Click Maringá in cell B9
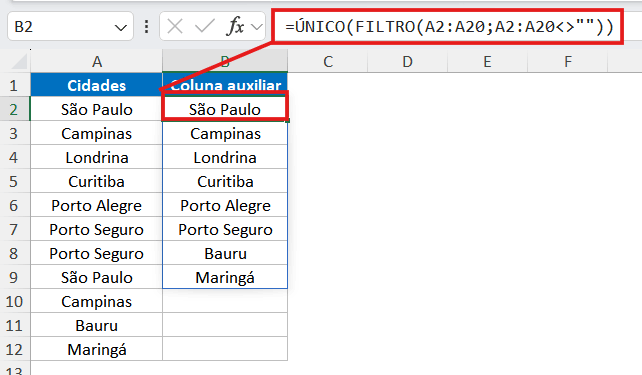The width and height of the screenshot is (642, 375). pyautogui.click(x=225, y=277)
